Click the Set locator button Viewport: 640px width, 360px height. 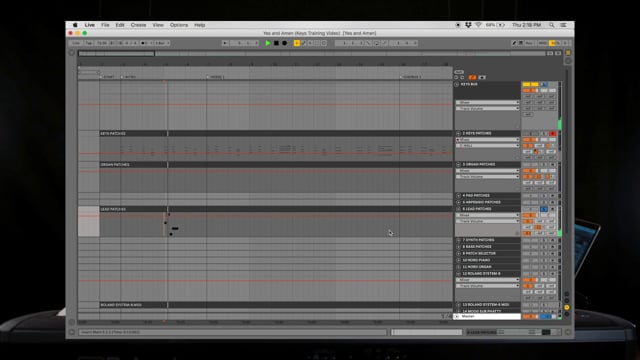click(x=459, y=72)
